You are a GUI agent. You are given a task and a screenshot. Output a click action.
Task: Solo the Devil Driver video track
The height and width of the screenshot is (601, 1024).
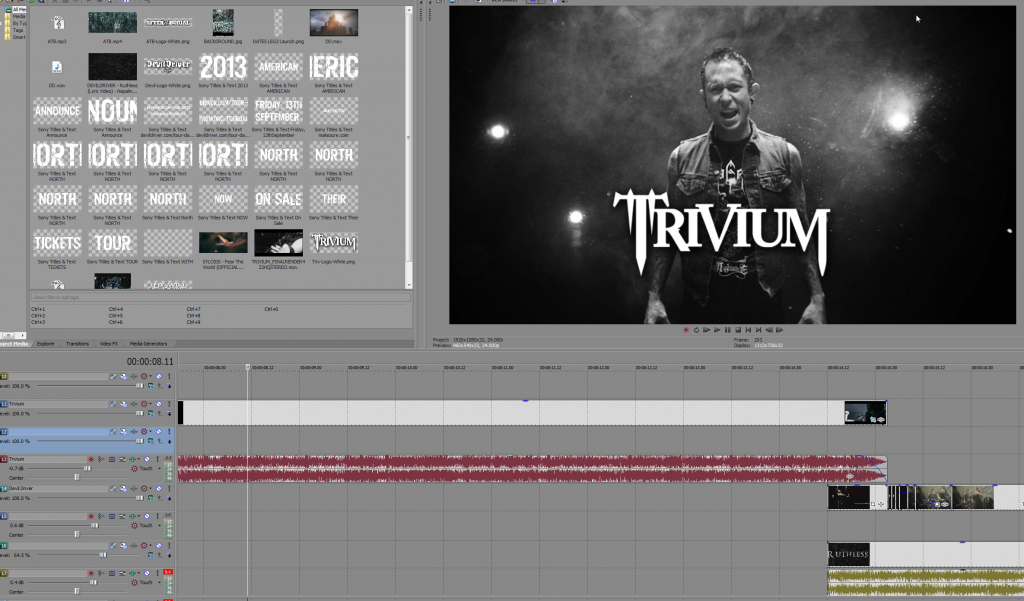tap(169, 488)
